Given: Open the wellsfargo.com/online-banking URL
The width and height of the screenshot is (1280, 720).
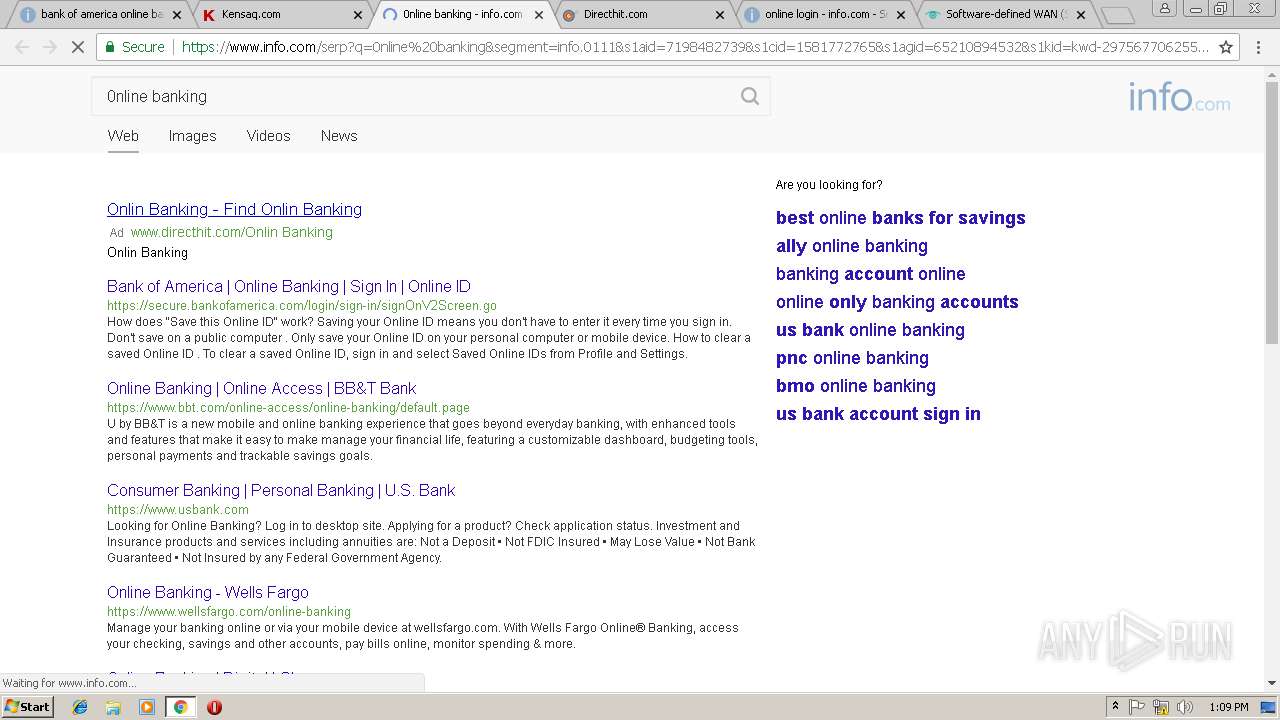Looking at the screenshot, I should 229,612.
